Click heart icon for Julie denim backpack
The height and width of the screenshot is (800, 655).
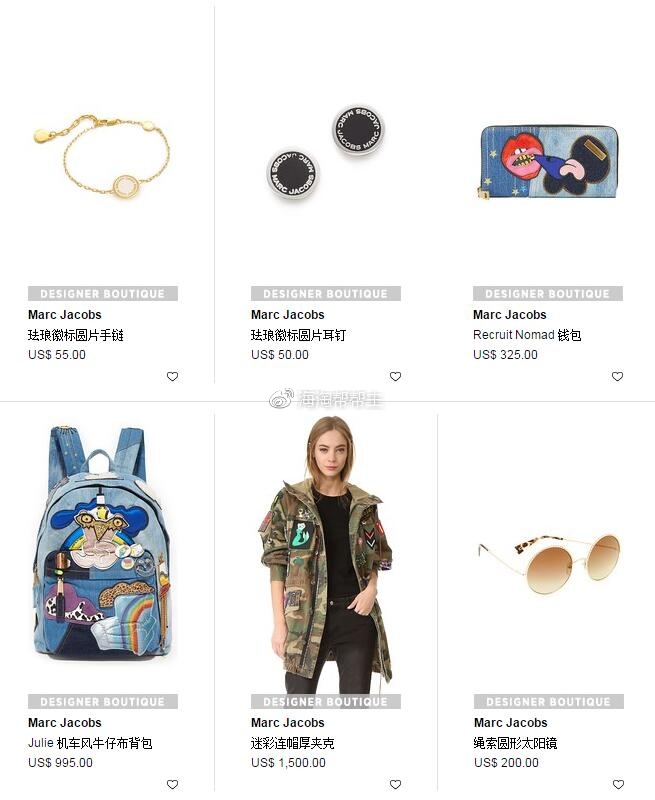click(172, 784)
